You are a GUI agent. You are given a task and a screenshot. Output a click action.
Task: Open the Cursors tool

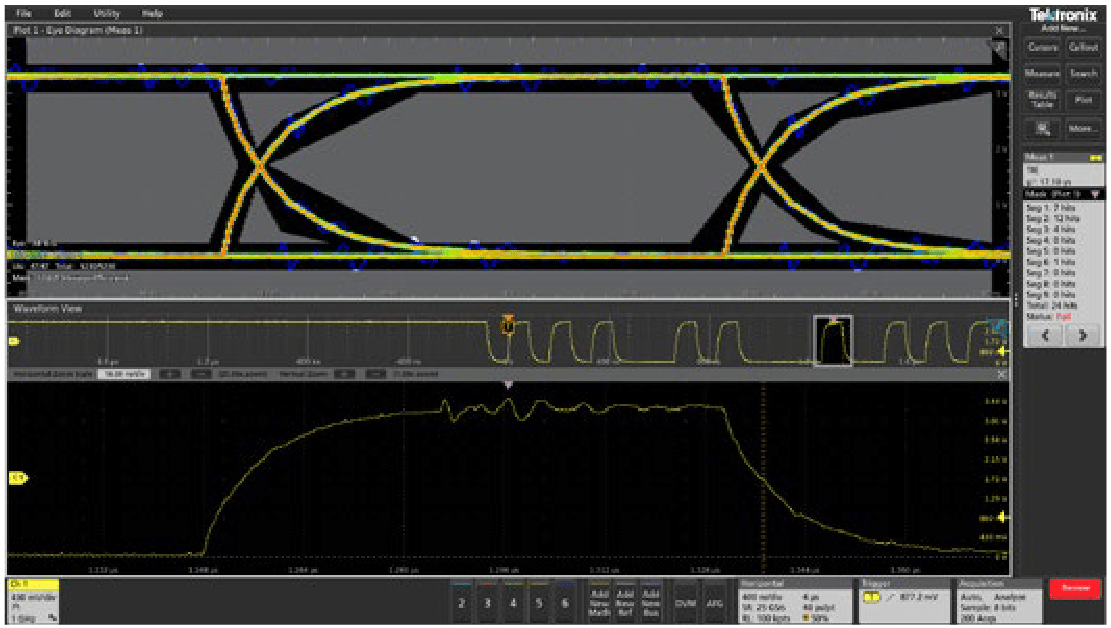pos(1043,47)
